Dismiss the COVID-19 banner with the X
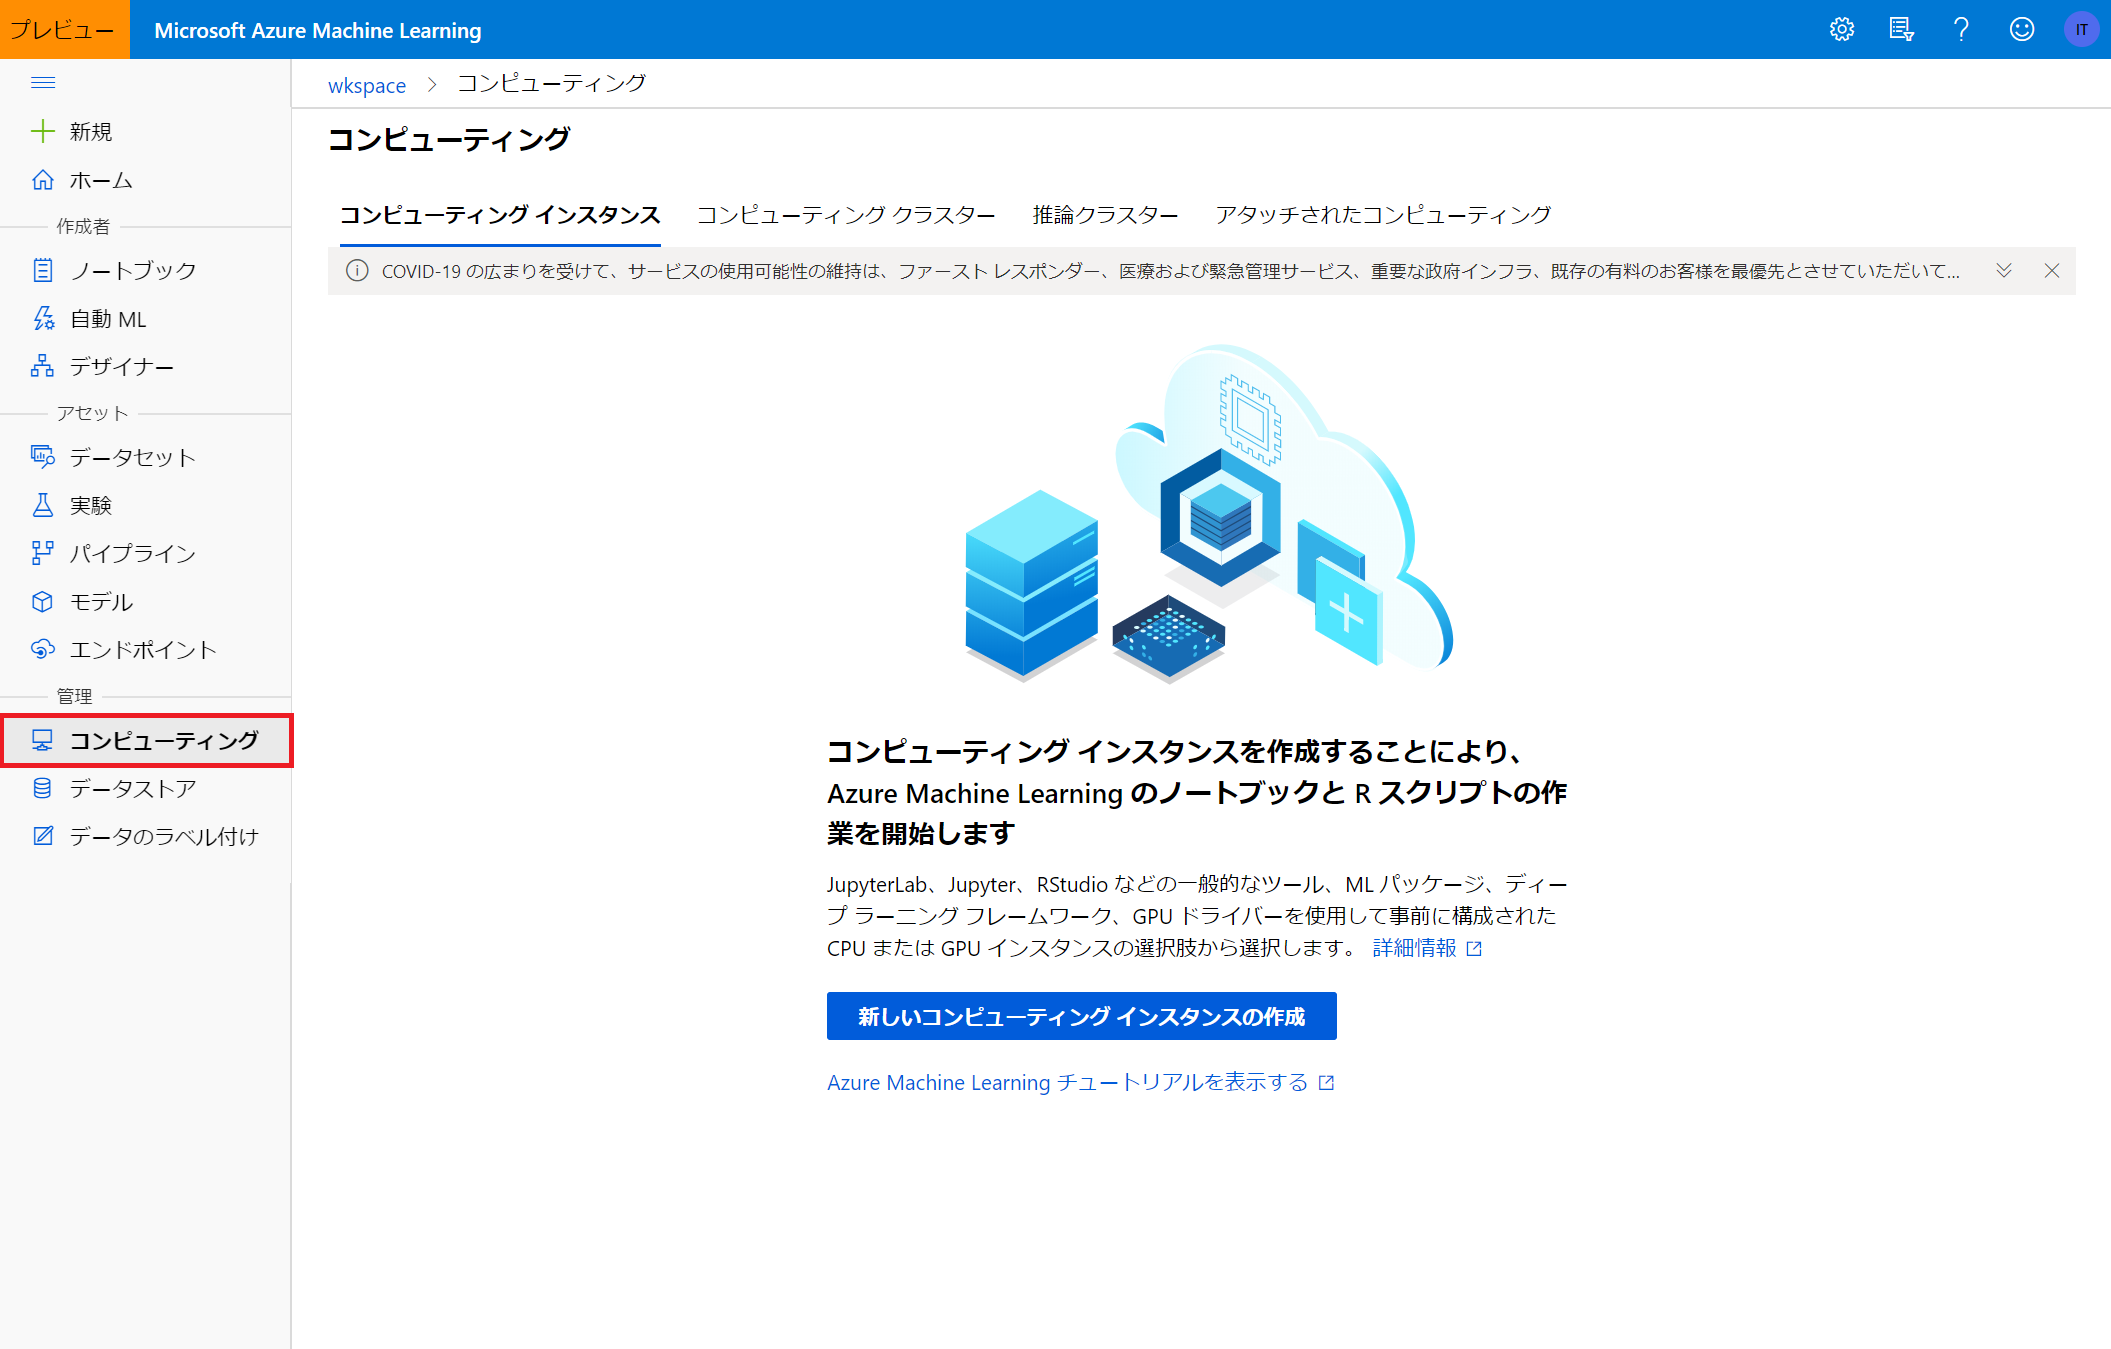Image resolution: width=2111 pixels, height=1349 pixels. (2052, 270)
